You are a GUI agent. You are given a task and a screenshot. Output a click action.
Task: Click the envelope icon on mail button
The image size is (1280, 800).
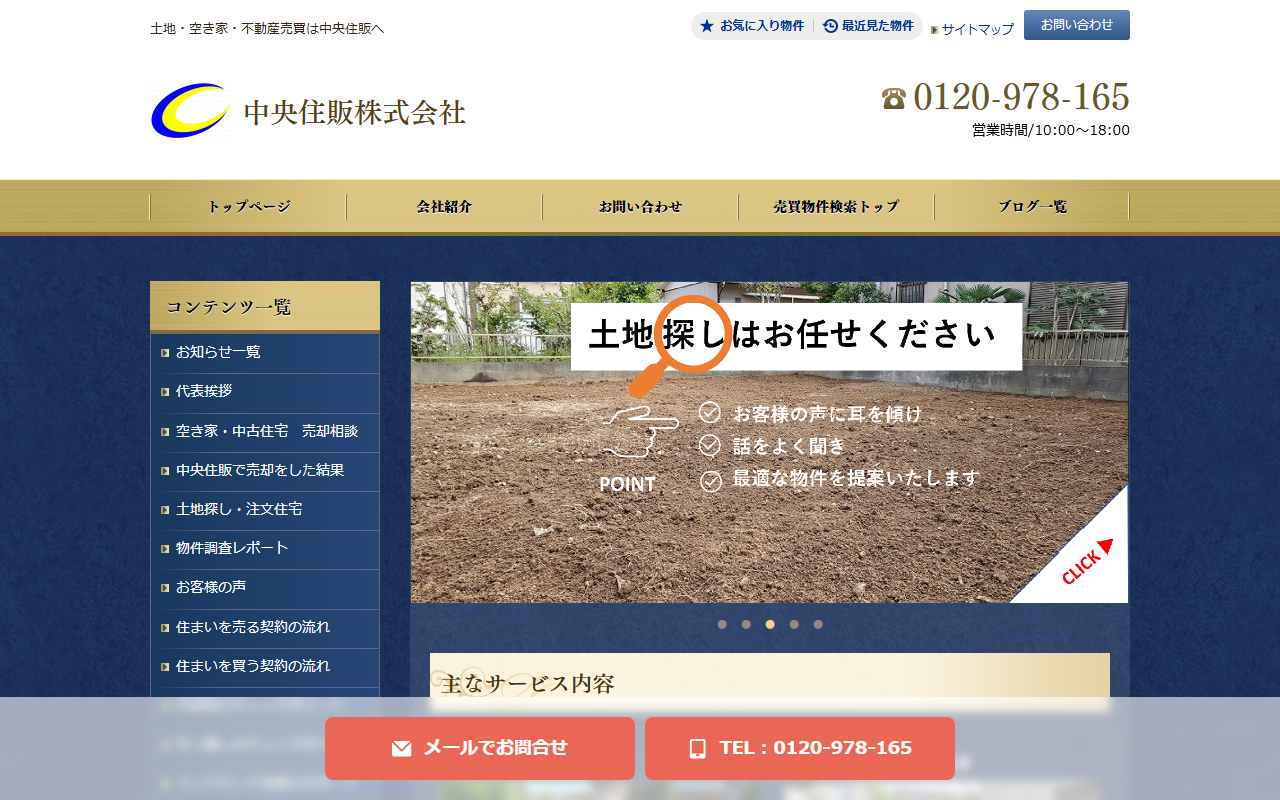pyautogui.click(x=402, y=748)
